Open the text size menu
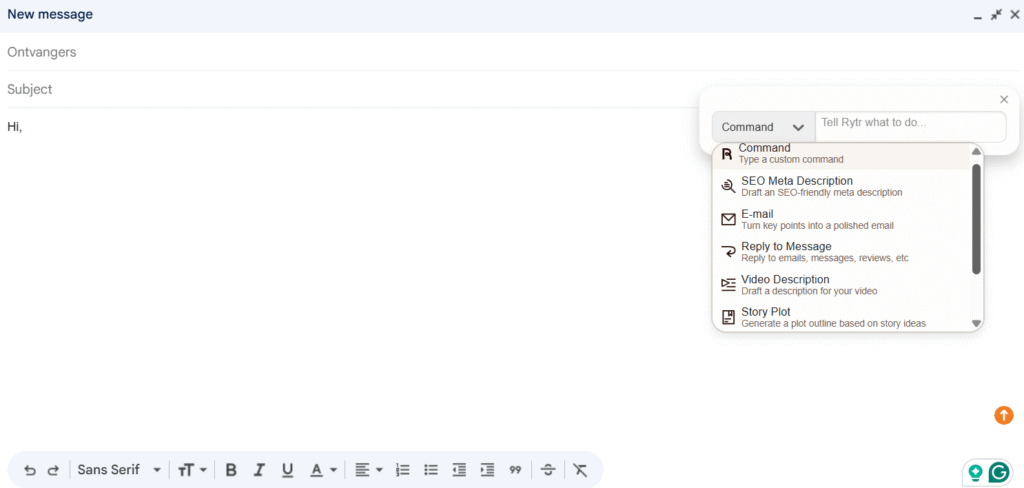 [193, 470]
